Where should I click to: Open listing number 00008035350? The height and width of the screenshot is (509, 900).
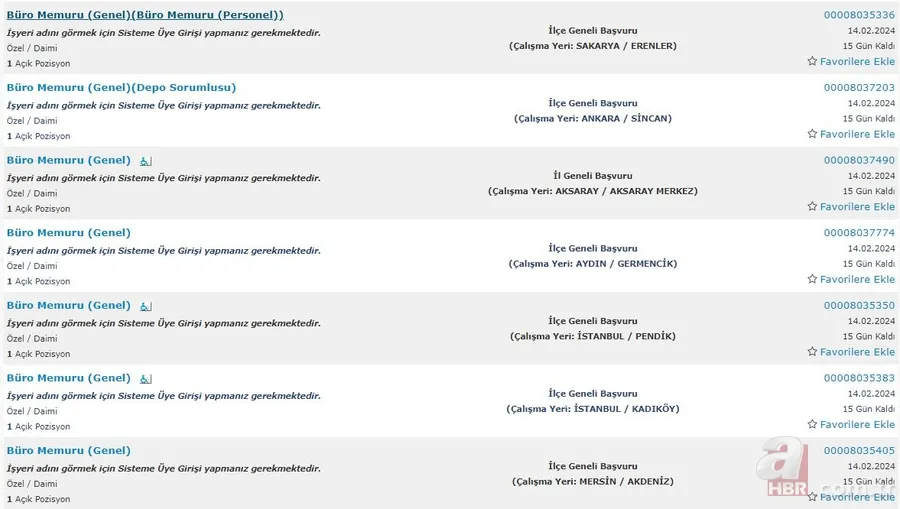pos(859,305)
